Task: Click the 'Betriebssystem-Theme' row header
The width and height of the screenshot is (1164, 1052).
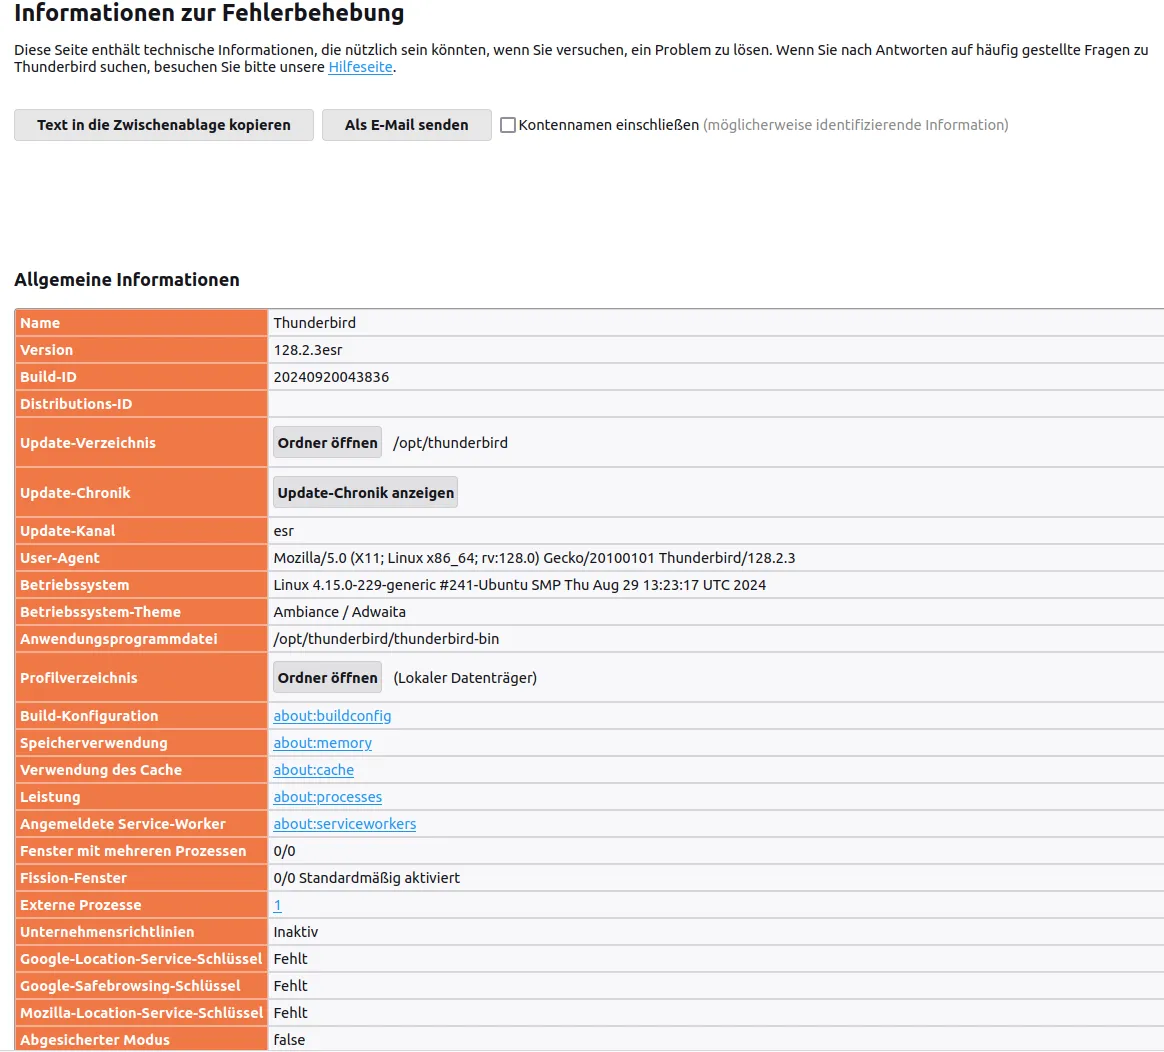Action: [141, 612]
